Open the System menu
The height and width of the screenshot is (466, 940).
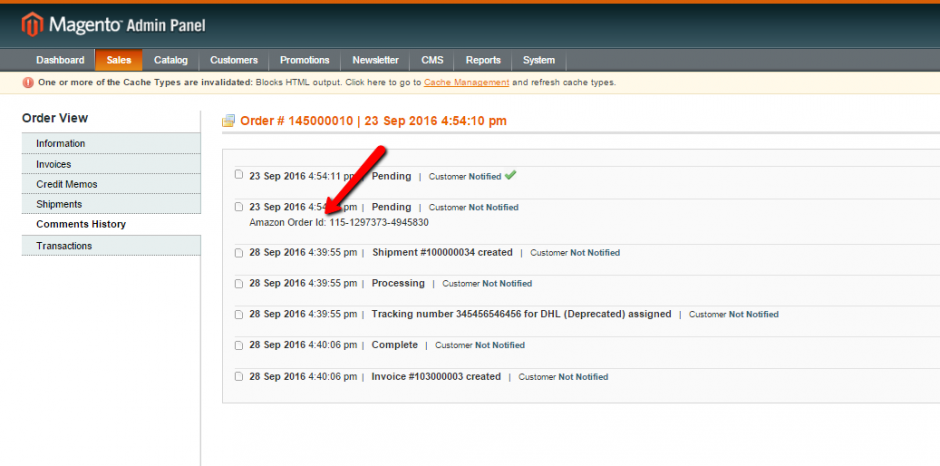538,60
